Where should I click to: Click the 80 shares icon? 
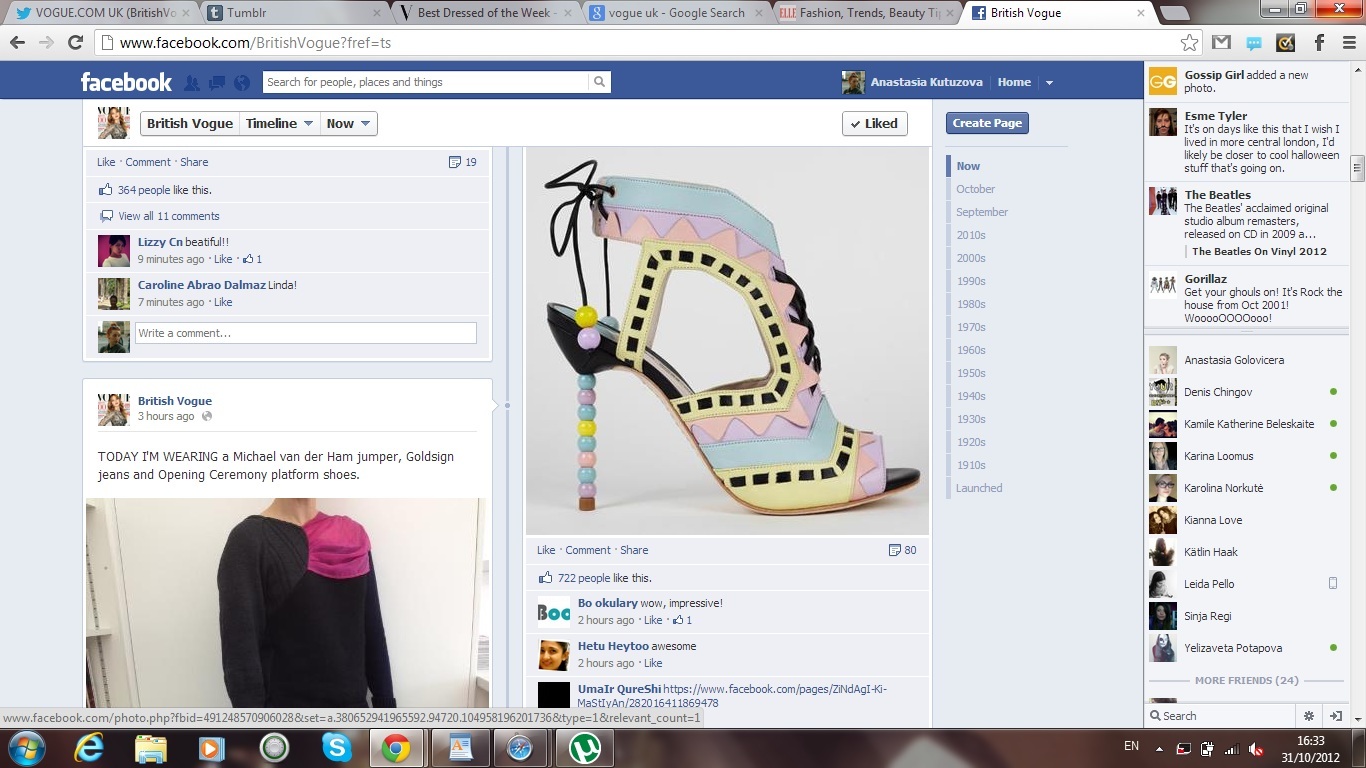click(903, 550)
